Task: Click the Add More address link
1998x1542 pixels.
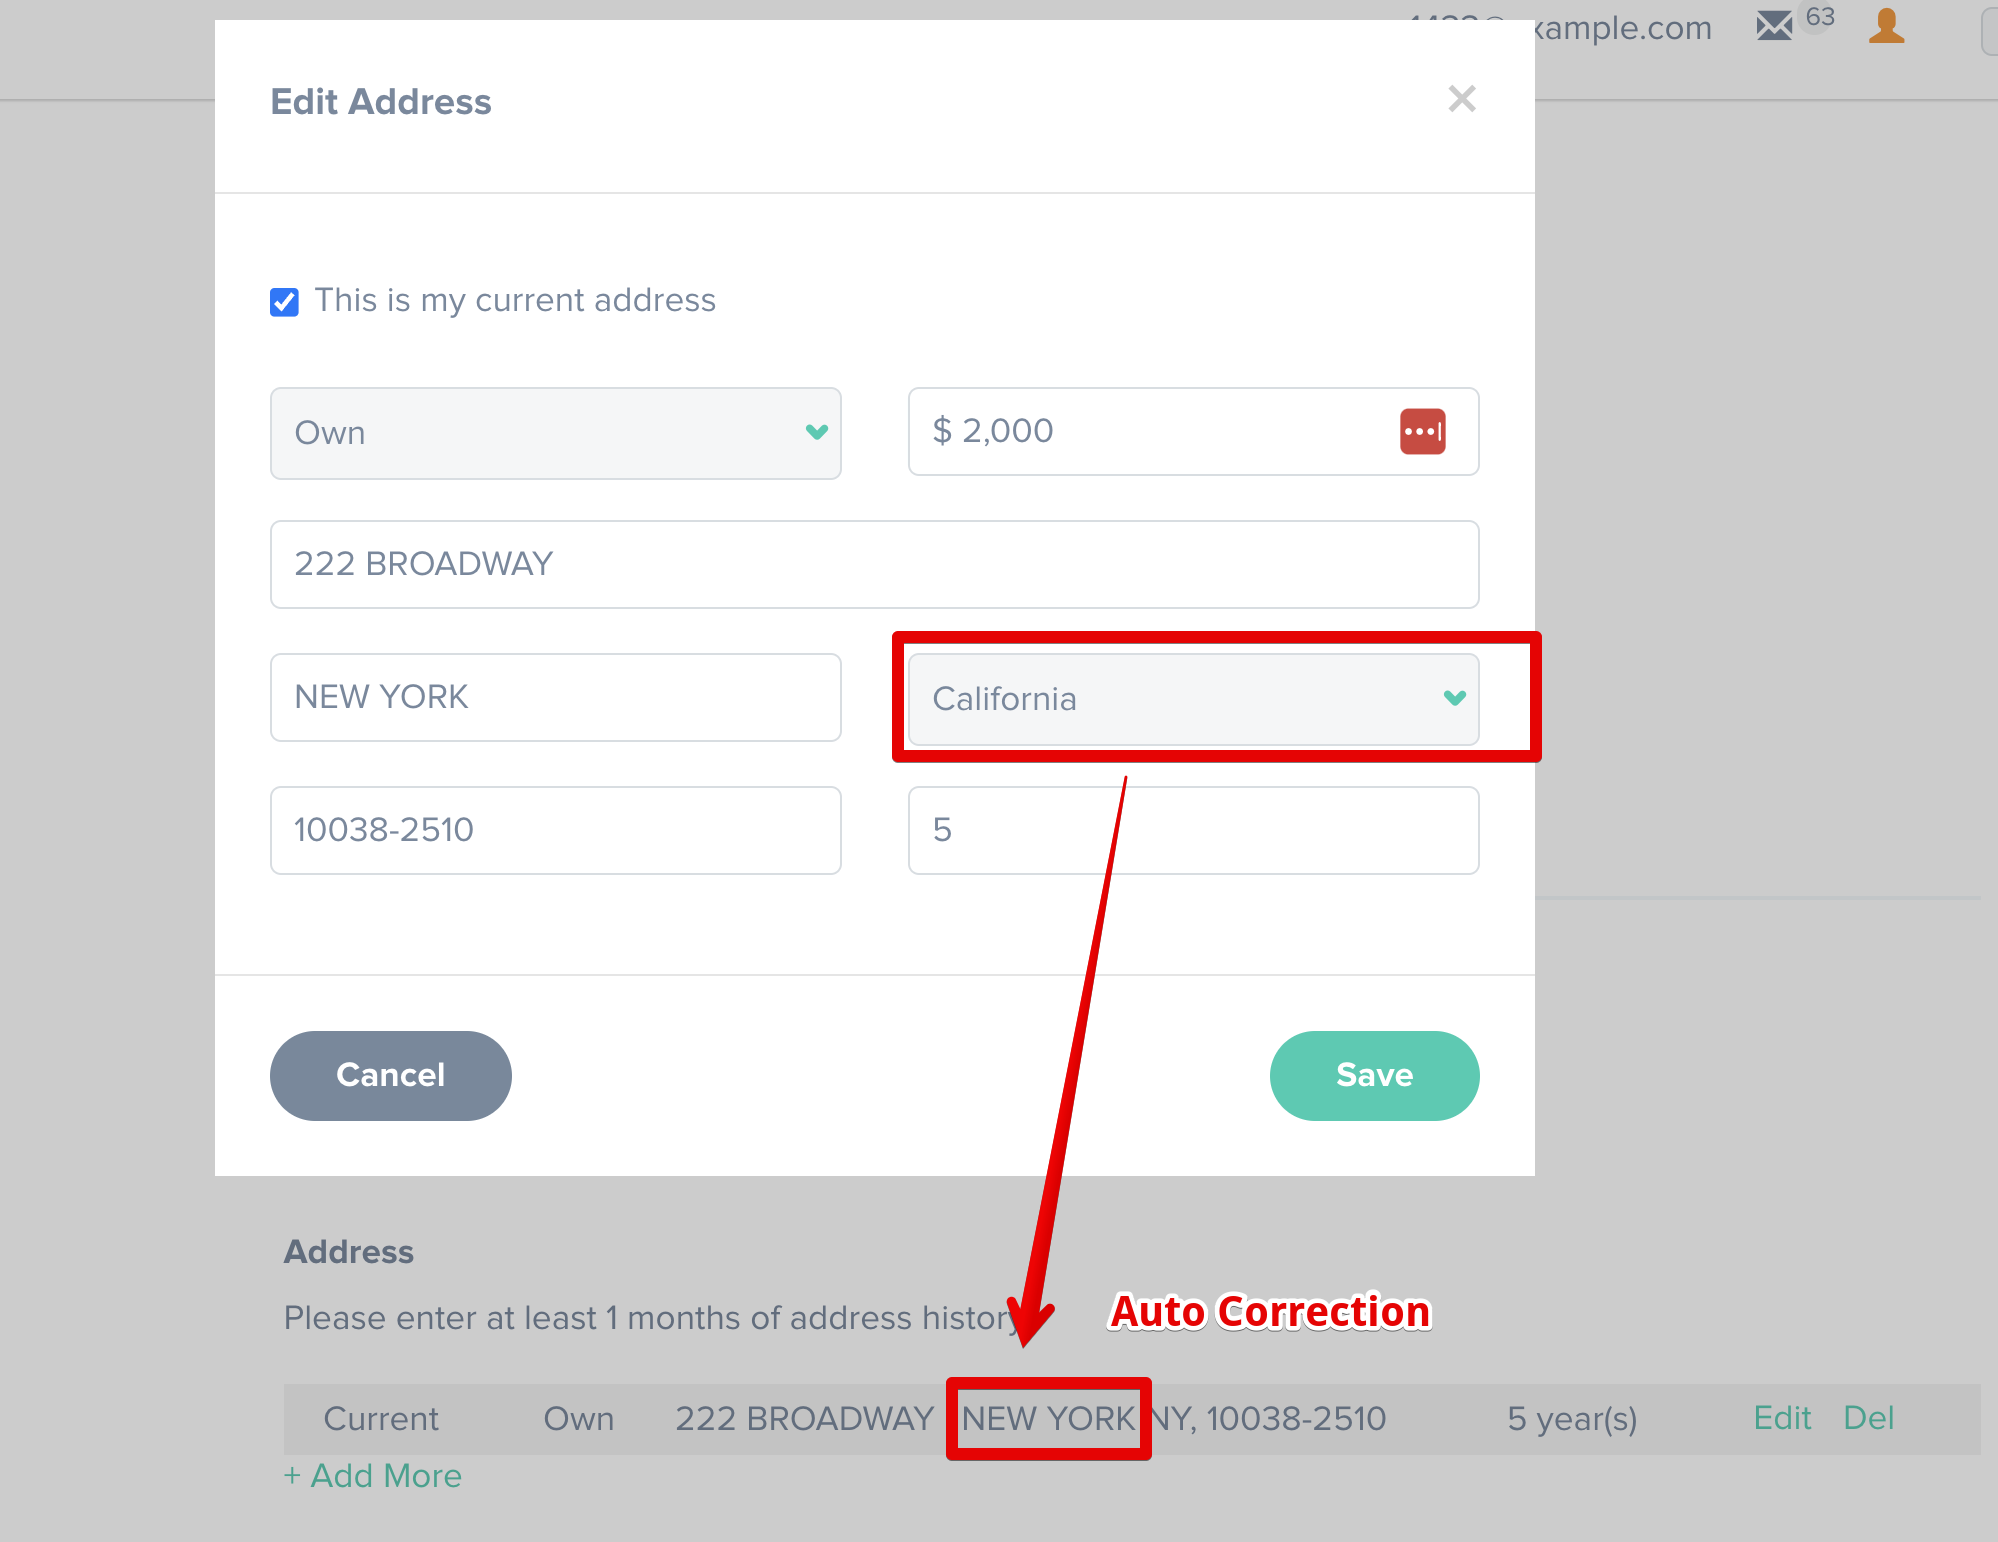Action: click(373, 1476)
